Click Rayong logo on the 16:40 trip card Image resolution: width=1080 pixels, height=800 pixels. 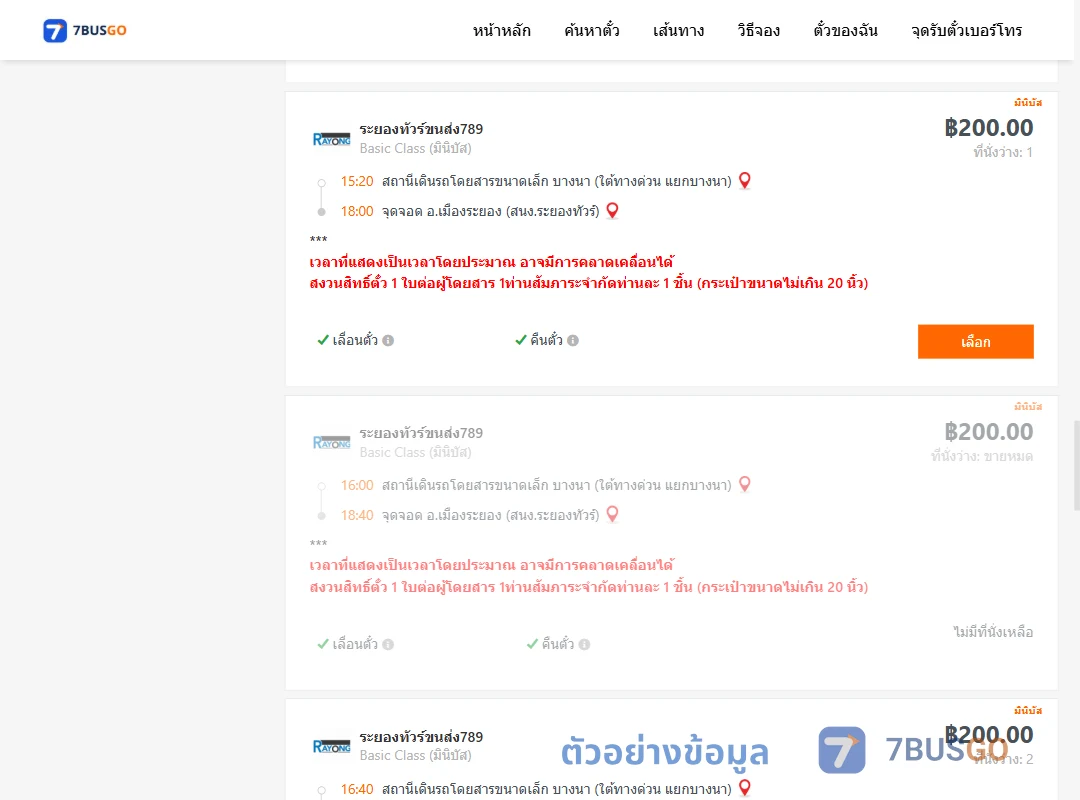(331, 746)
